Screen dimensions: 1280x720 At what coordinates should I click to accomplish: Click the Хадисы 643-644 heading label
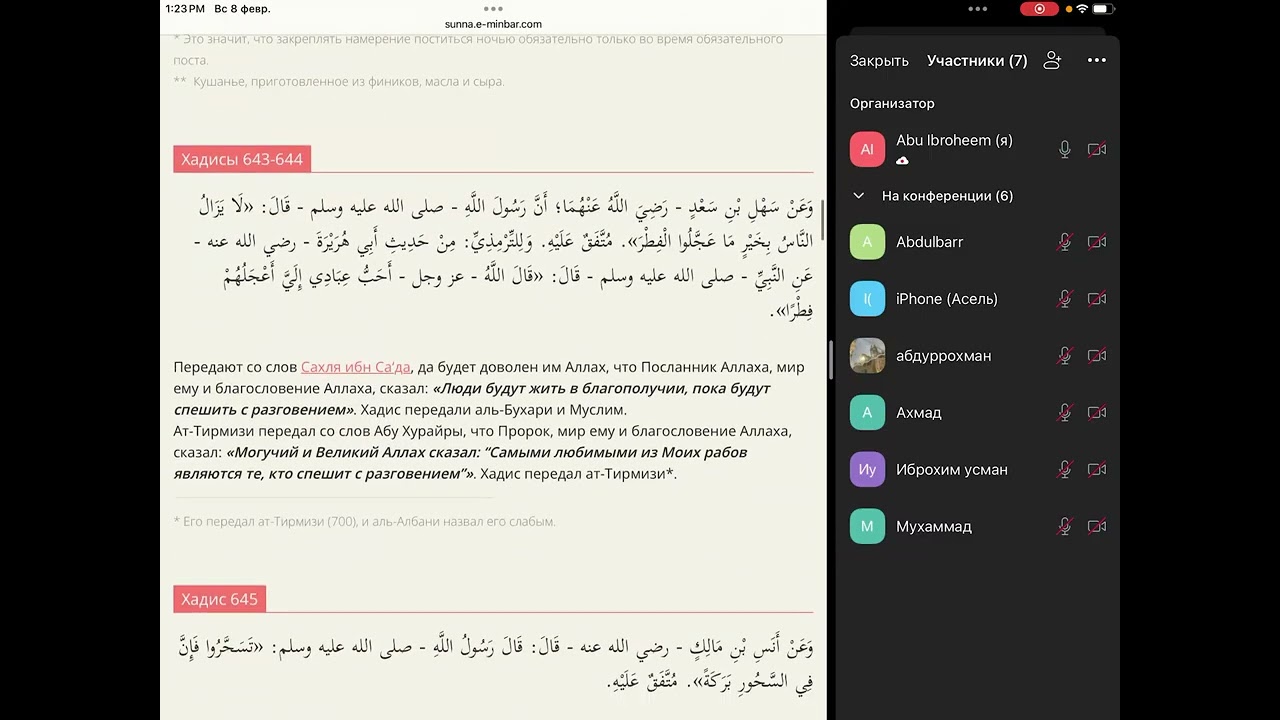[x=242, y=159]
